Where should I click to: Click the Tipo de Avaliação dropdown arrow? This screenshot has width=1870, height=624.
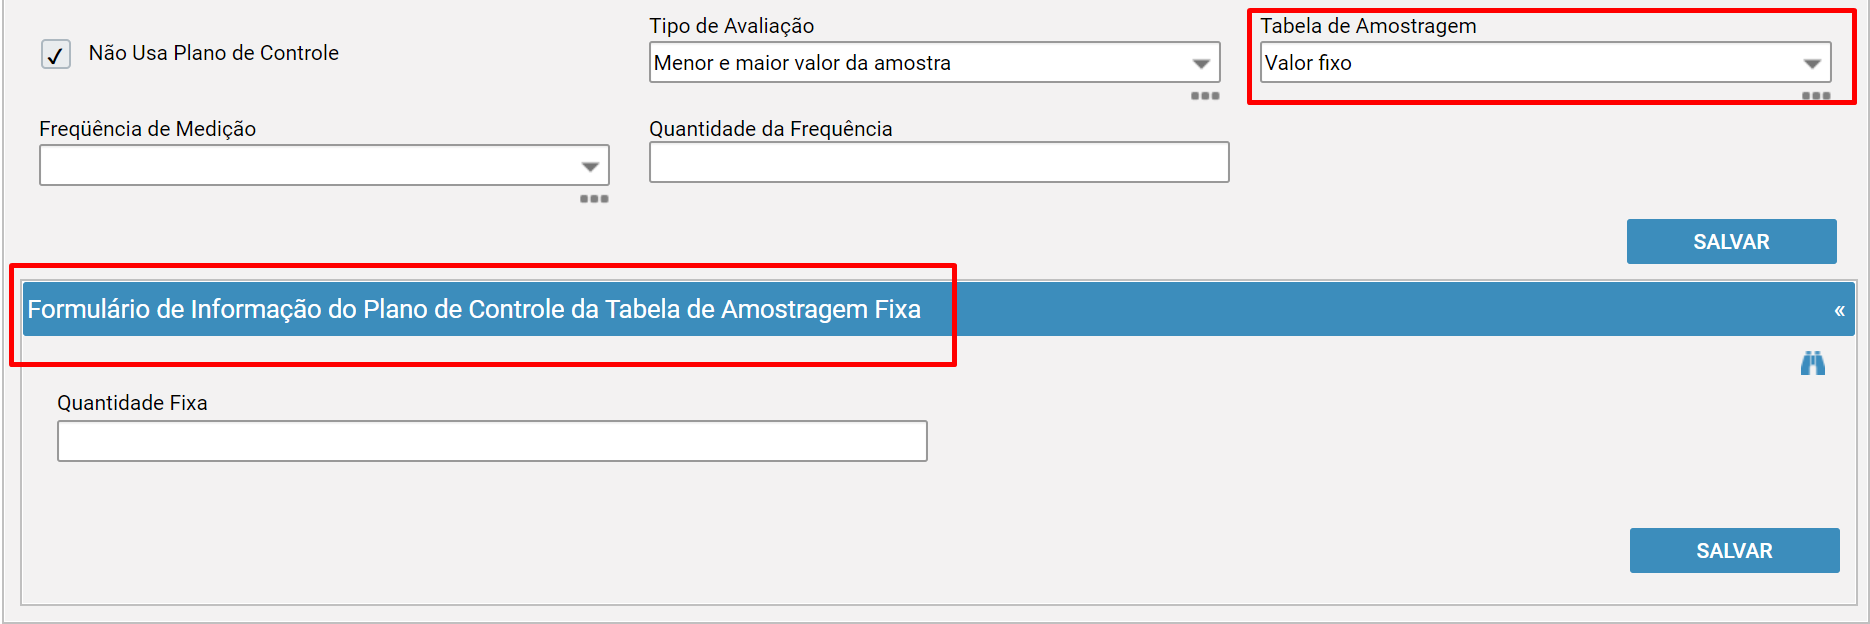pos(1202,62)
